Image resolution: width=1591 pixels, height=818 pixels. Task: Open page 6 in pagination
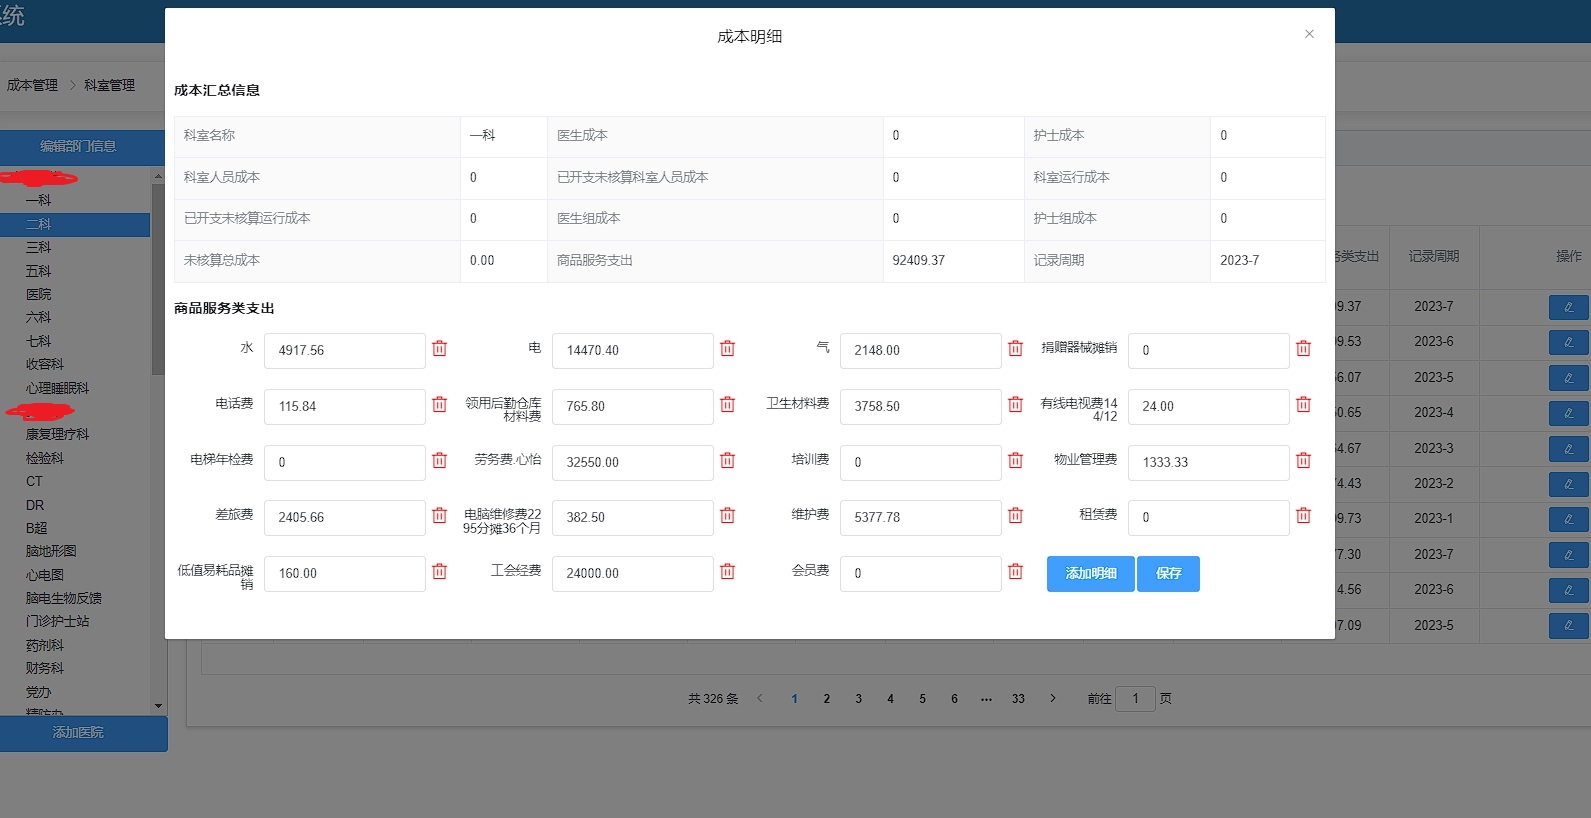955,699
